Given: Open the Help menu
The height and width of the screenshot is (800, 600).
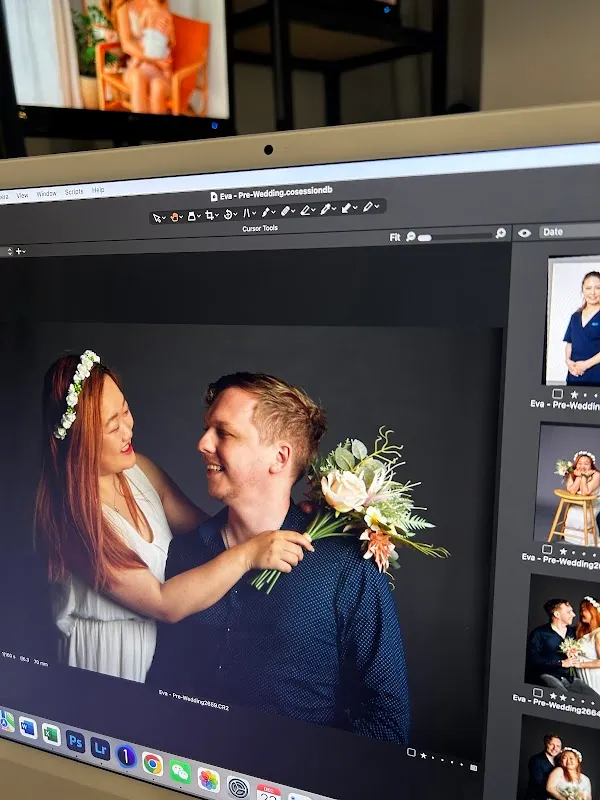Looking at the screenshot, I should click(98, 190).
